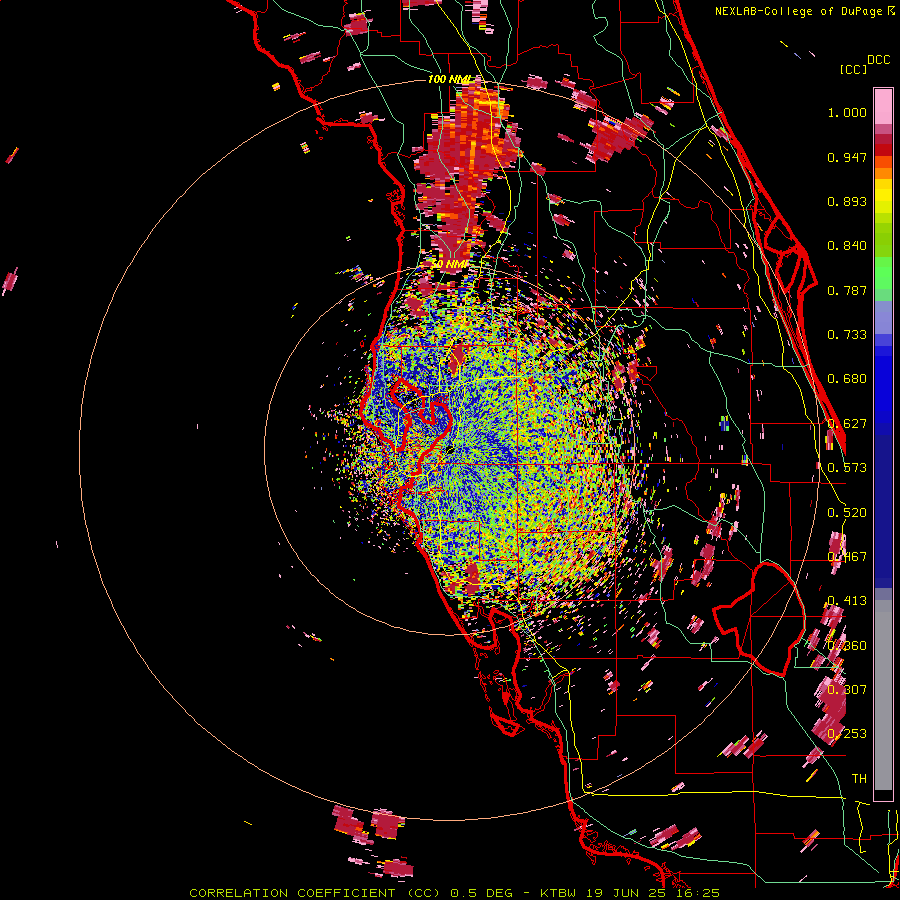The image size is (900, 900).
Task: Pick the orange color bar segment below 0.947
Action: [x=883, y=173]
